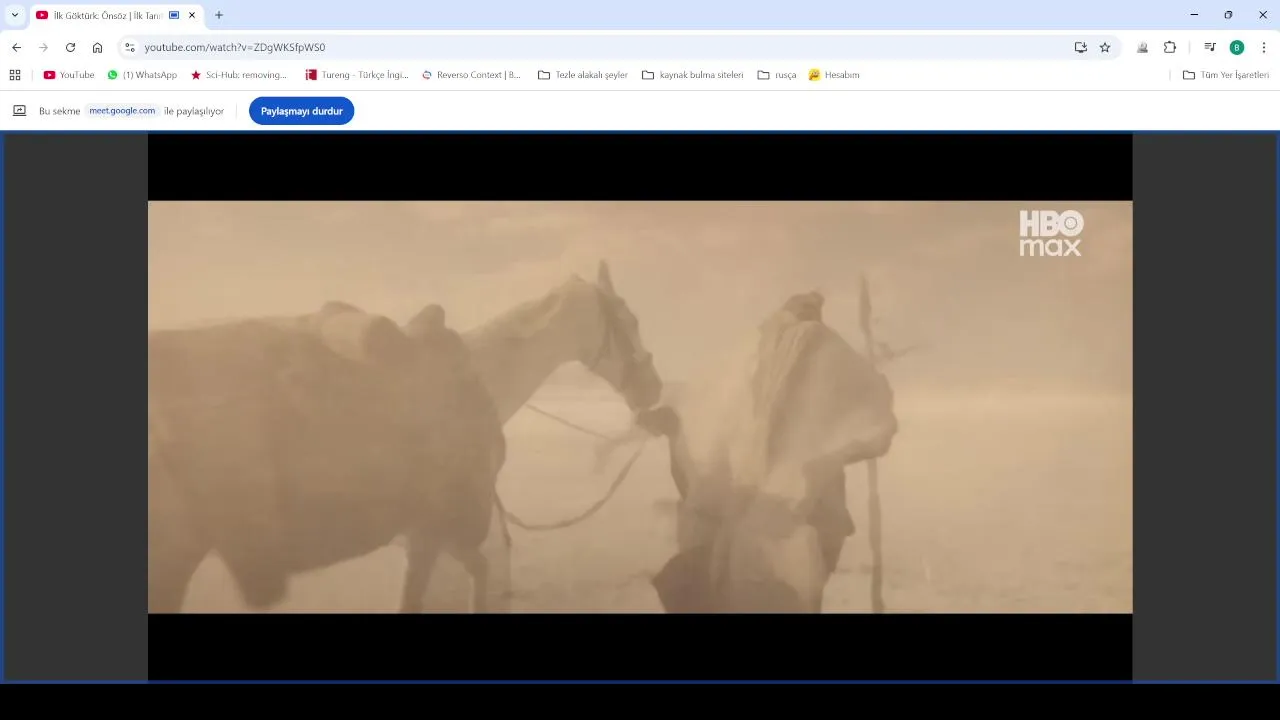Screen dimensions: 1280x720
Task: Go forward to next page
Action: point(43,47)
